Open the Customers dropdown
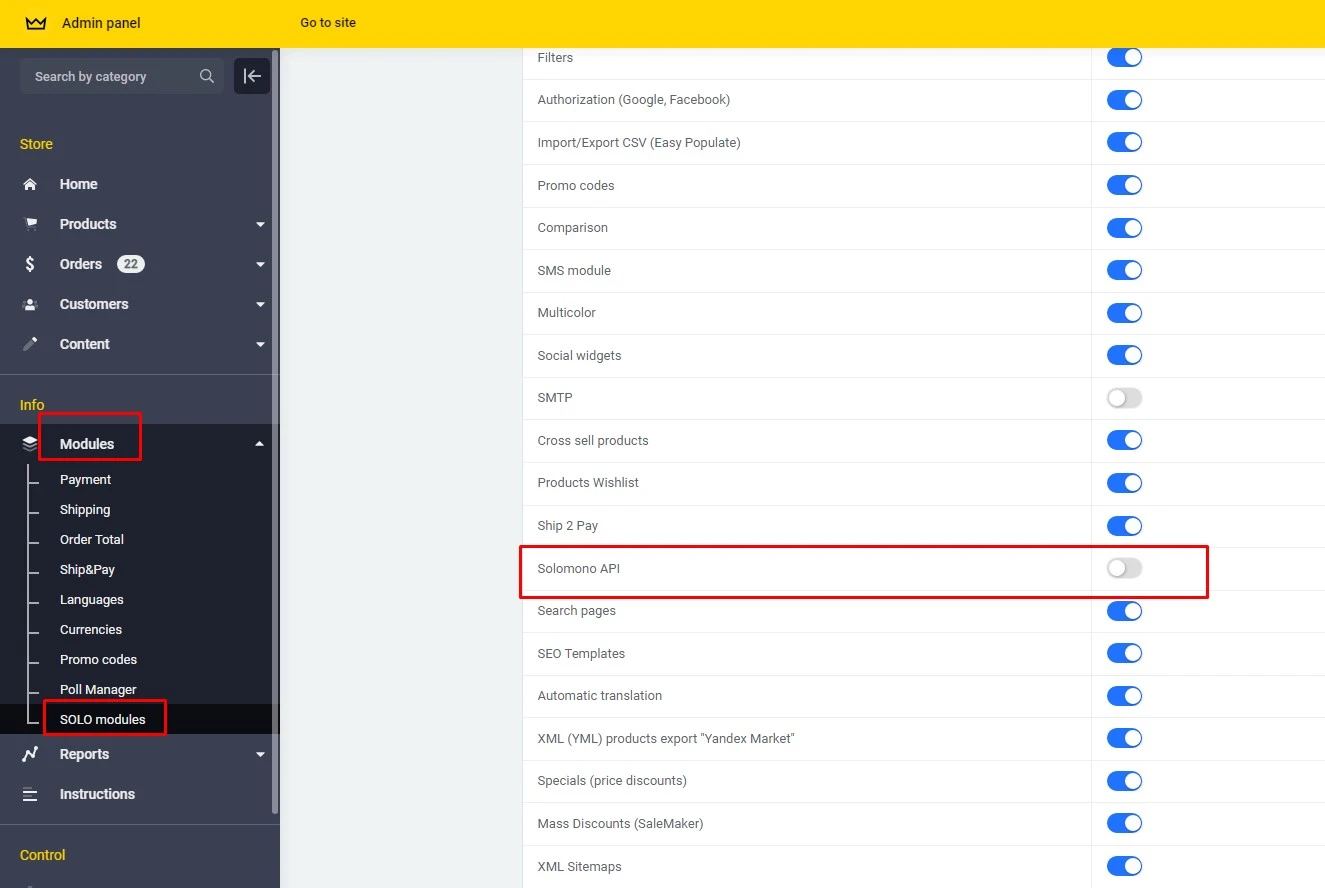The height and width of the screenshot is (888, 1325). coord(259,304)
